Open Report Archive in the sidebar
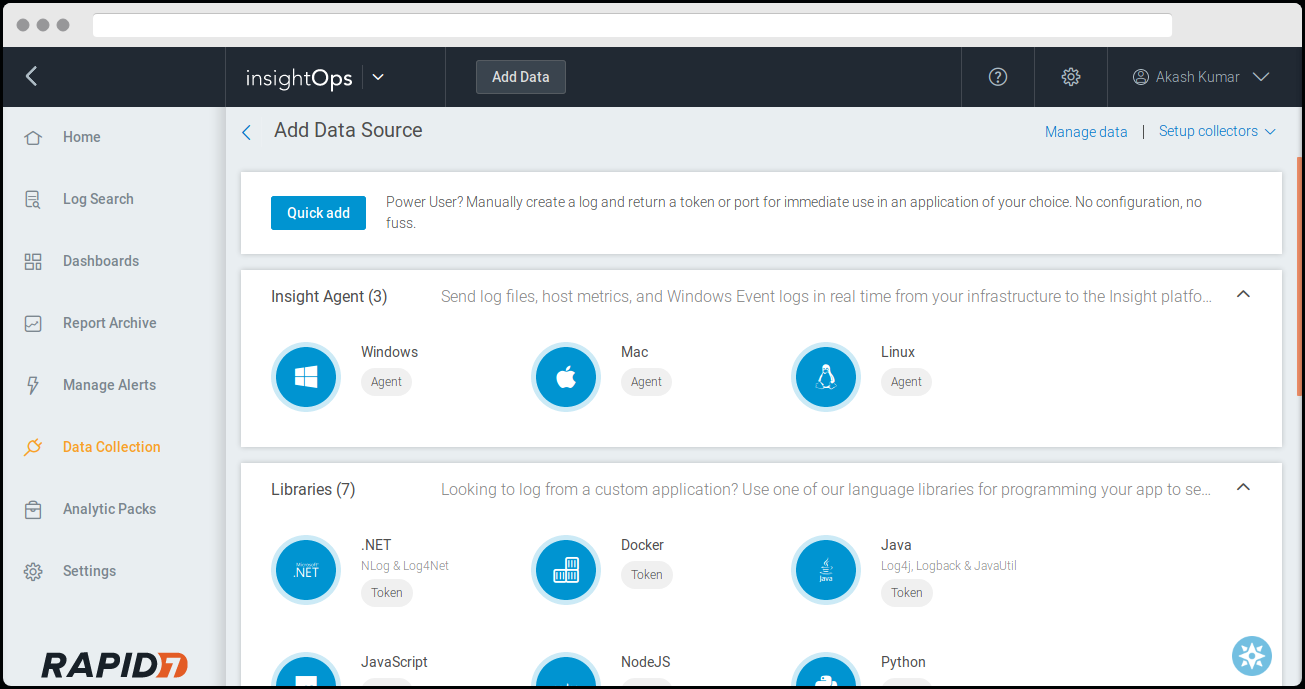Viewport: 1305px width, 689px height. [112, 323]
